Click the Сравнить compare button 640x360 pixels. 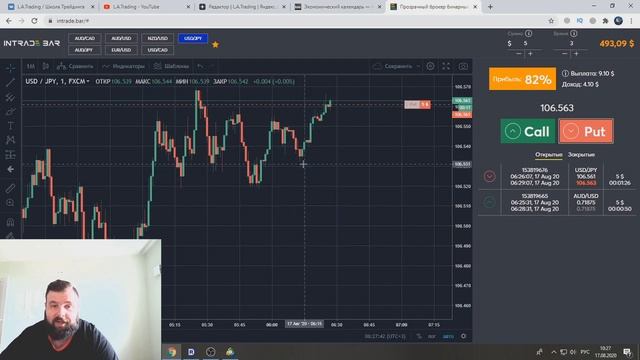click(76, 66)
